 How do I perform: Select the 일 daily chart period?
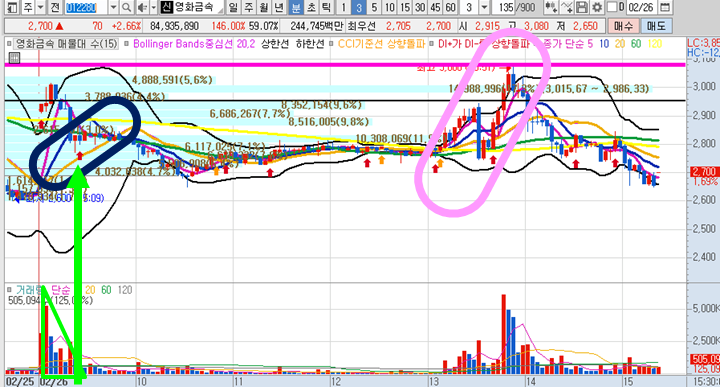point(233,7)
